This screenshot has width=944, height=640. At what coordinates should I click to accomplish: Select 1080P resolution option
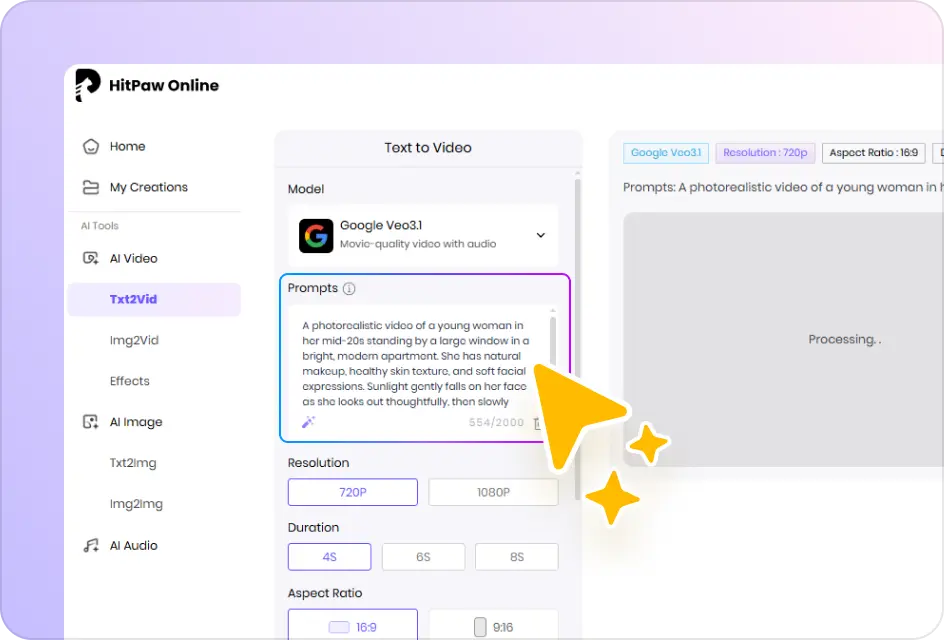tap(493, 492)
